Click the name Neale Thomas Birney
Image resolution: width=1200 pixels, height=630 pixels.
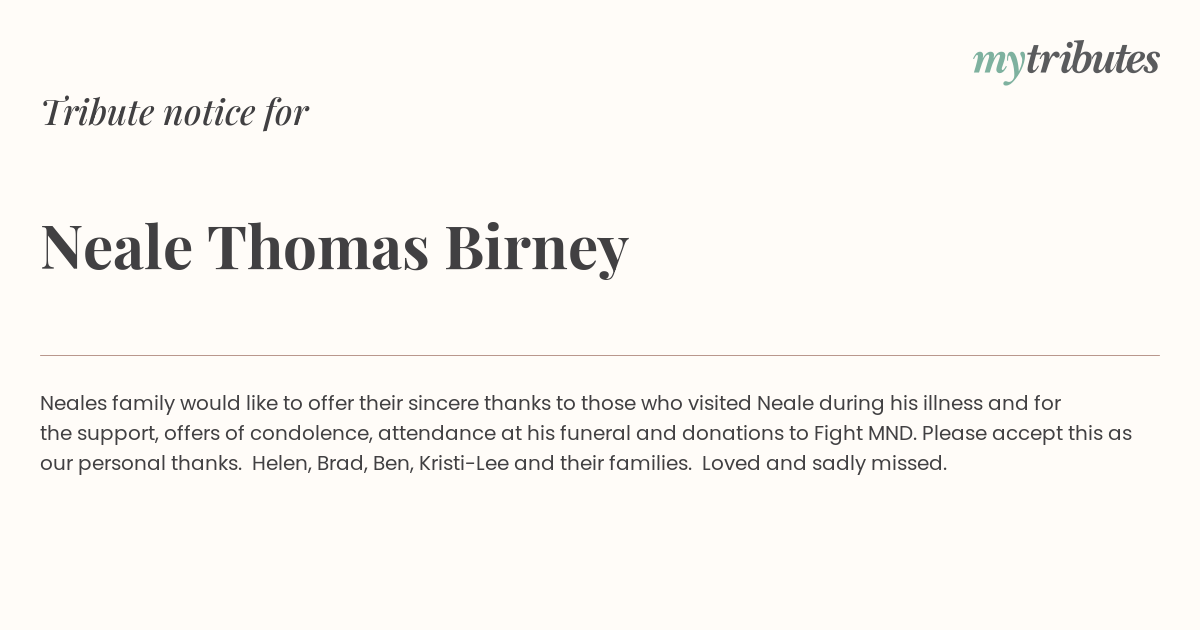tap(334, 247)
